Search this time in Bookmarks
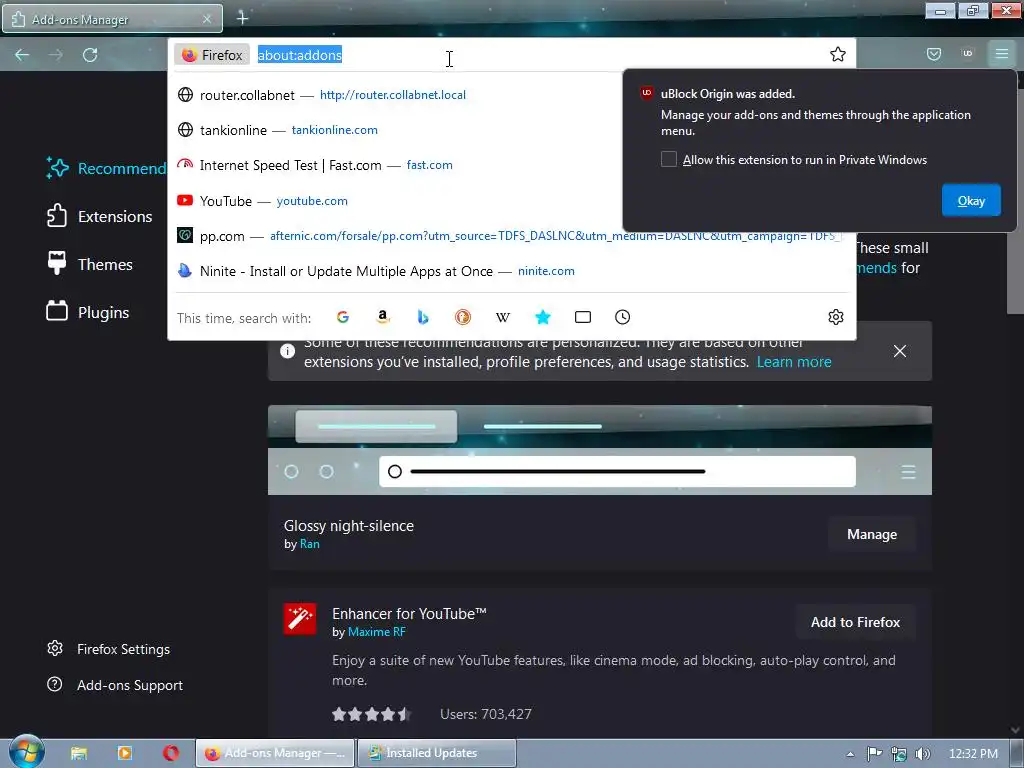 (543, 317)
